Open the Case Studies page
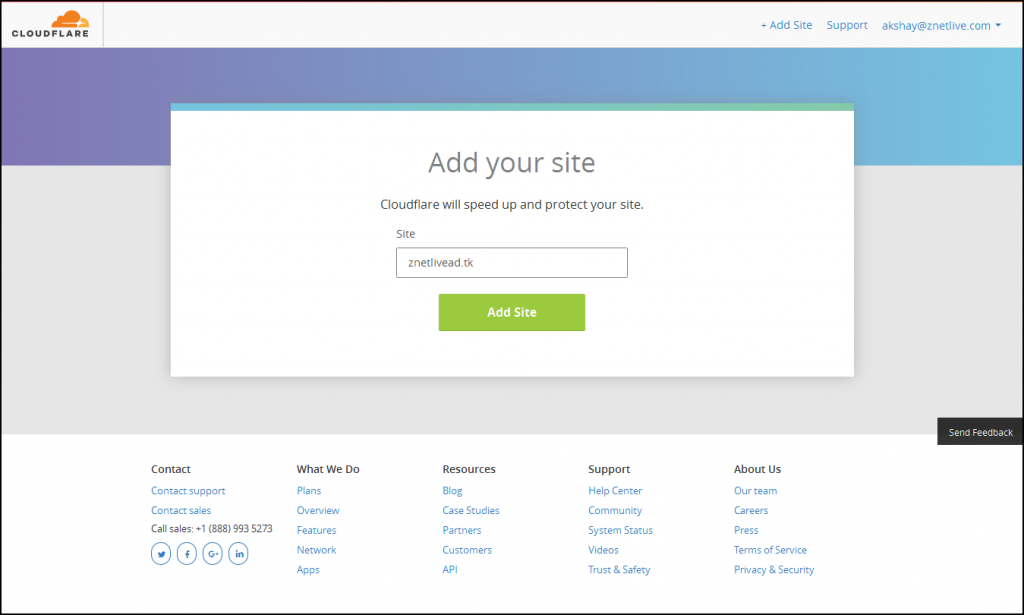Screen dimensions: 1024x615 point(470,510)
